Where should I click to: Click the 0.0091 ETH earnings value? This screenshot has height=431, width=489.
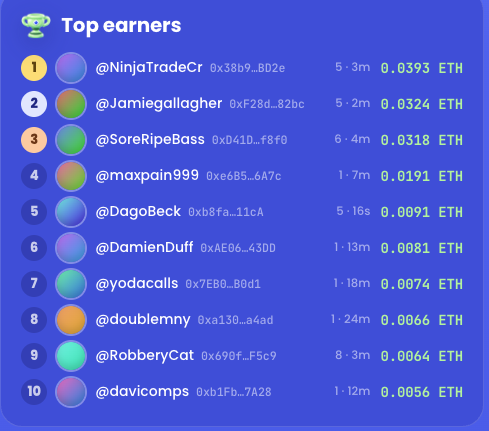422,212
